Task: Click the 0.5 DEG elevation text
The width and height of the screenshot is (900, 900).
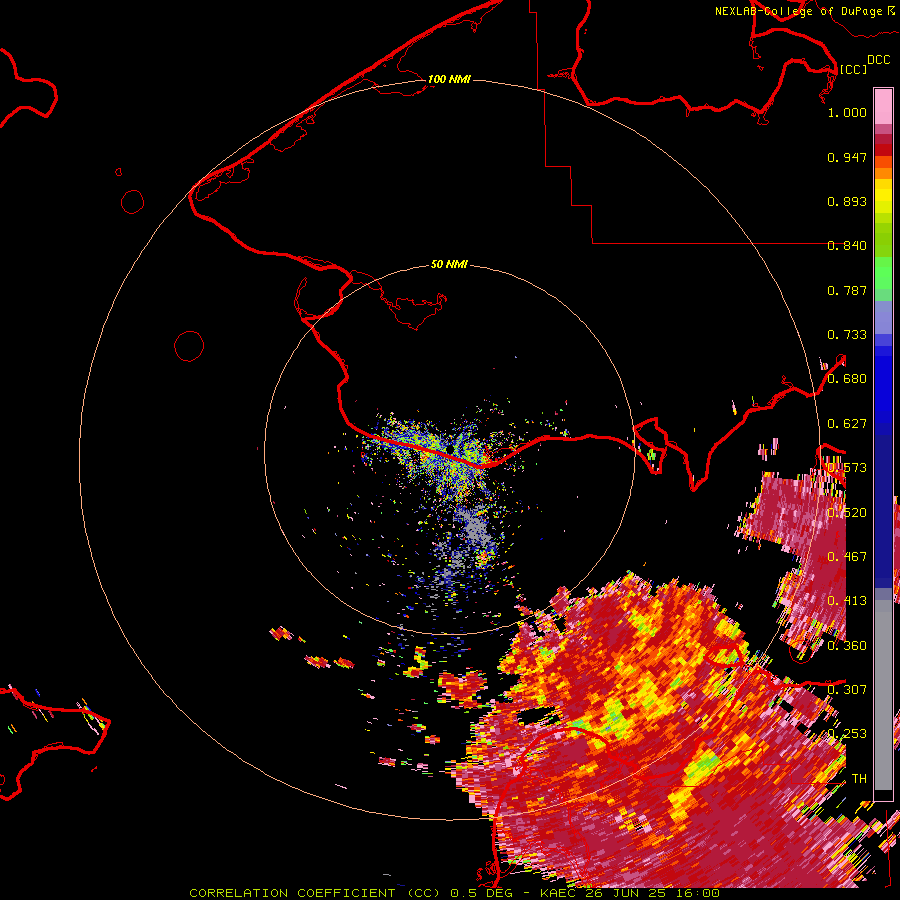Action: [481, 893]
